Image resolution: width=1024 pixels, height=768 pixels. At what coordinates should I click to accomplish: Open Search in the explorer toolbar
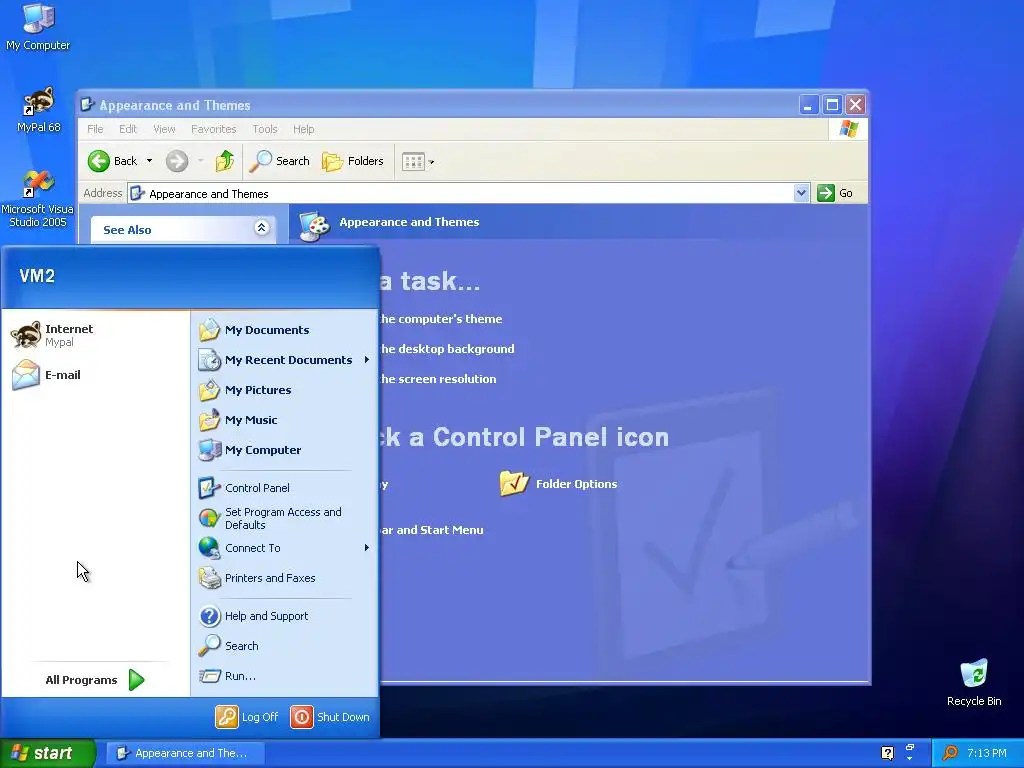(x=280, y=161)
